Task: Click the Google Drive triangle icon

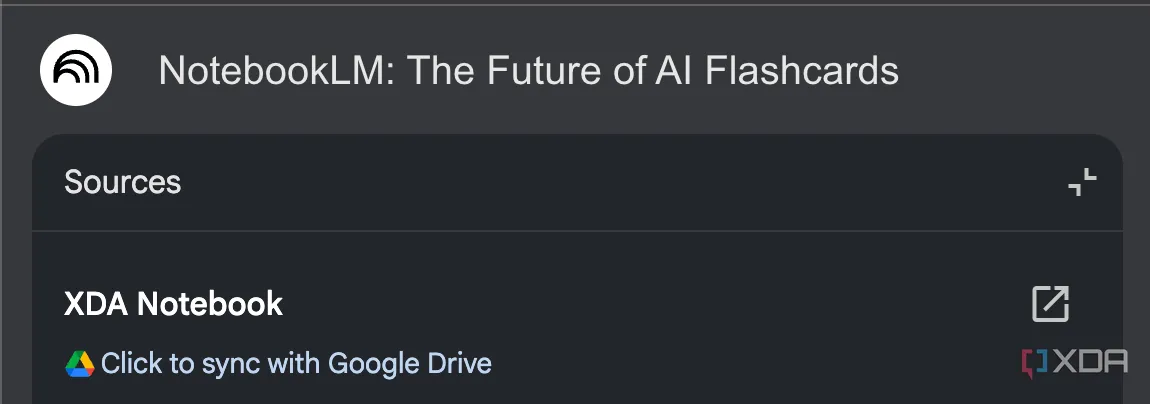Action: 79,364
